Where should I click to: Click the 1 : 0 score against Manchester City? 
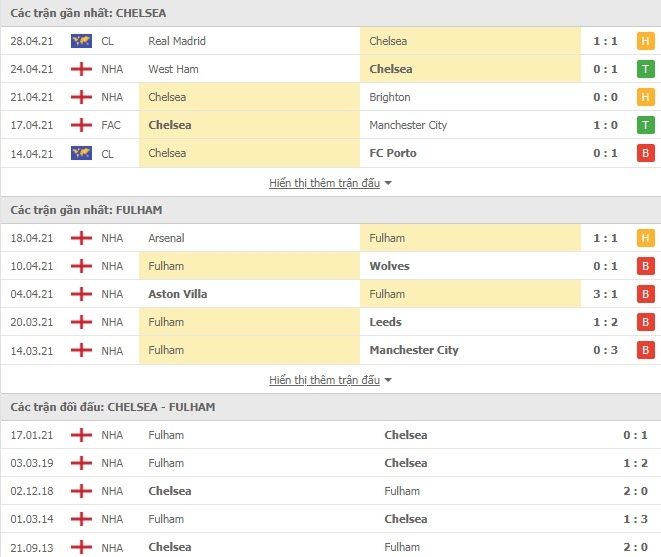pyautogui.click(x=605, y=125)
